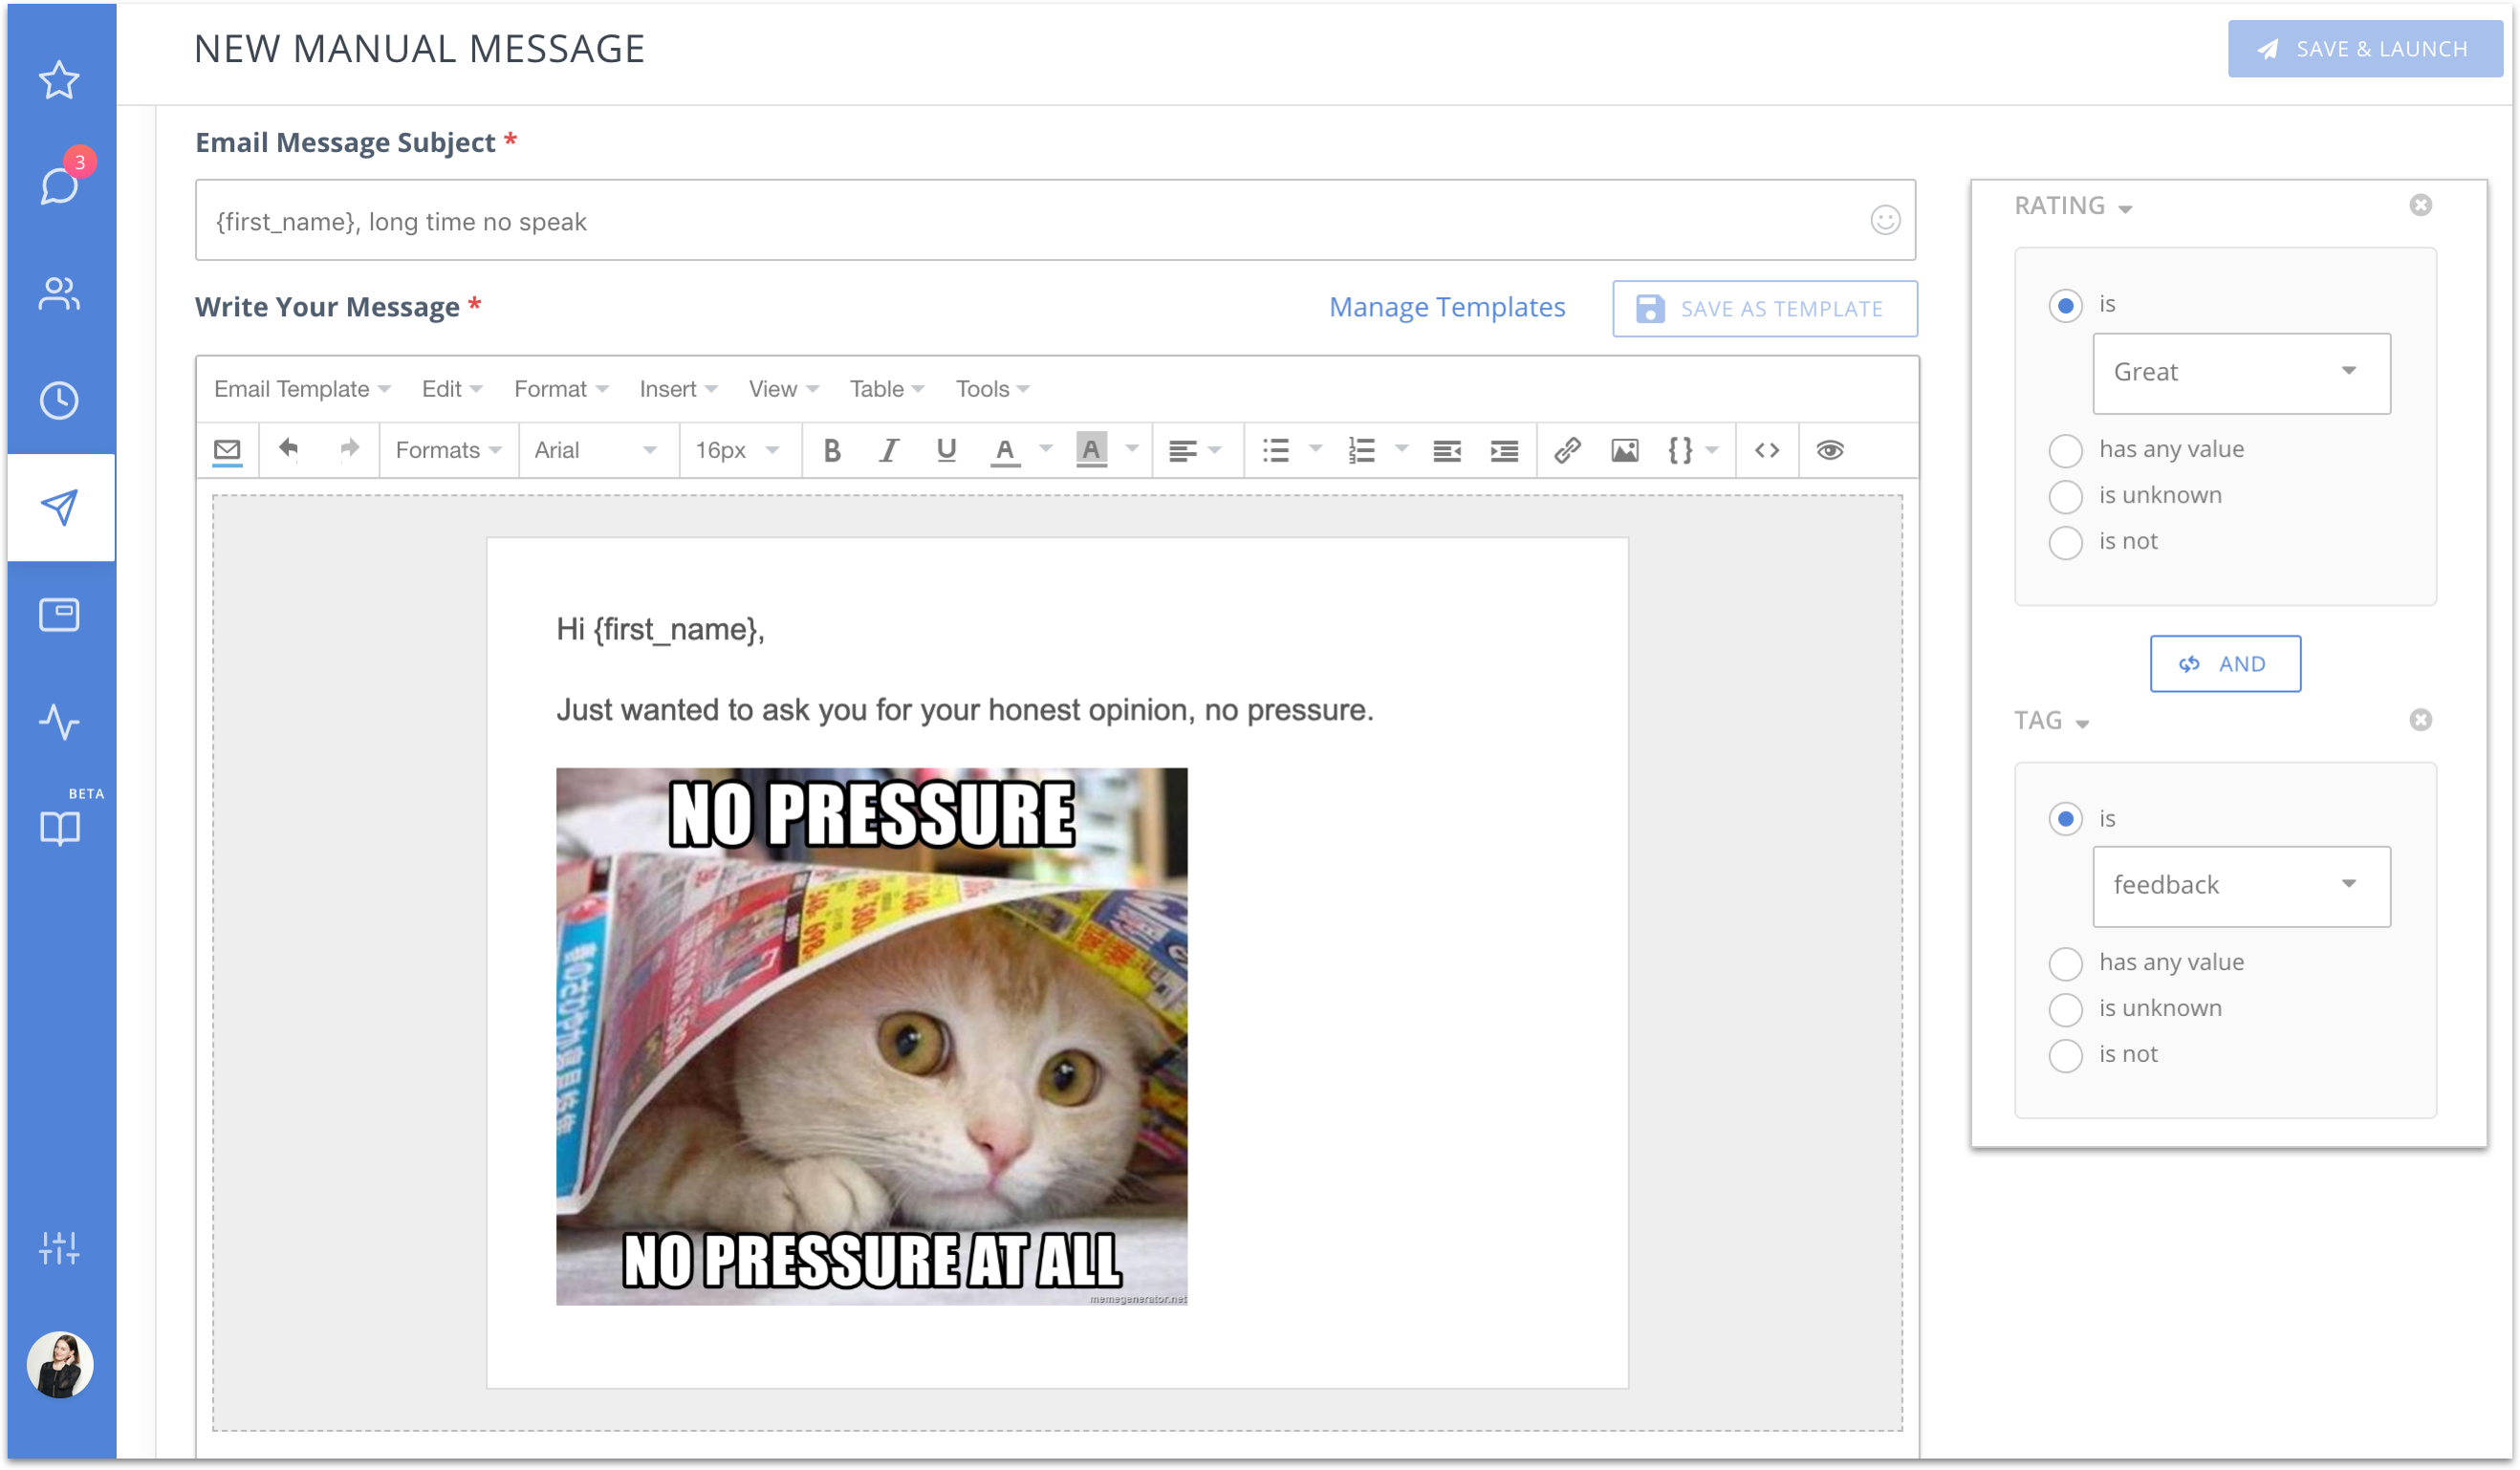Open the View menu
This screenshot has width=2520, height=1470.
[783, 389]
